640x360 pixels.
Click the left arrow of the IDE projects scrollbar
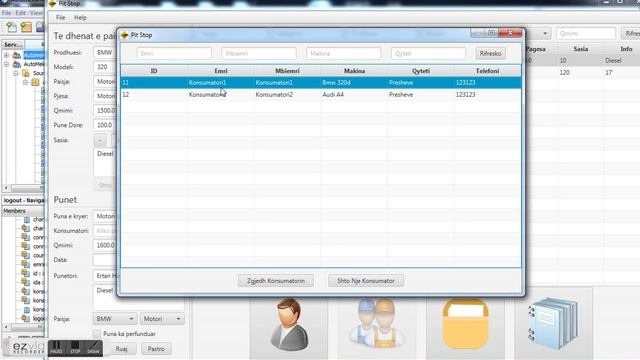click(x=6, y=187)
